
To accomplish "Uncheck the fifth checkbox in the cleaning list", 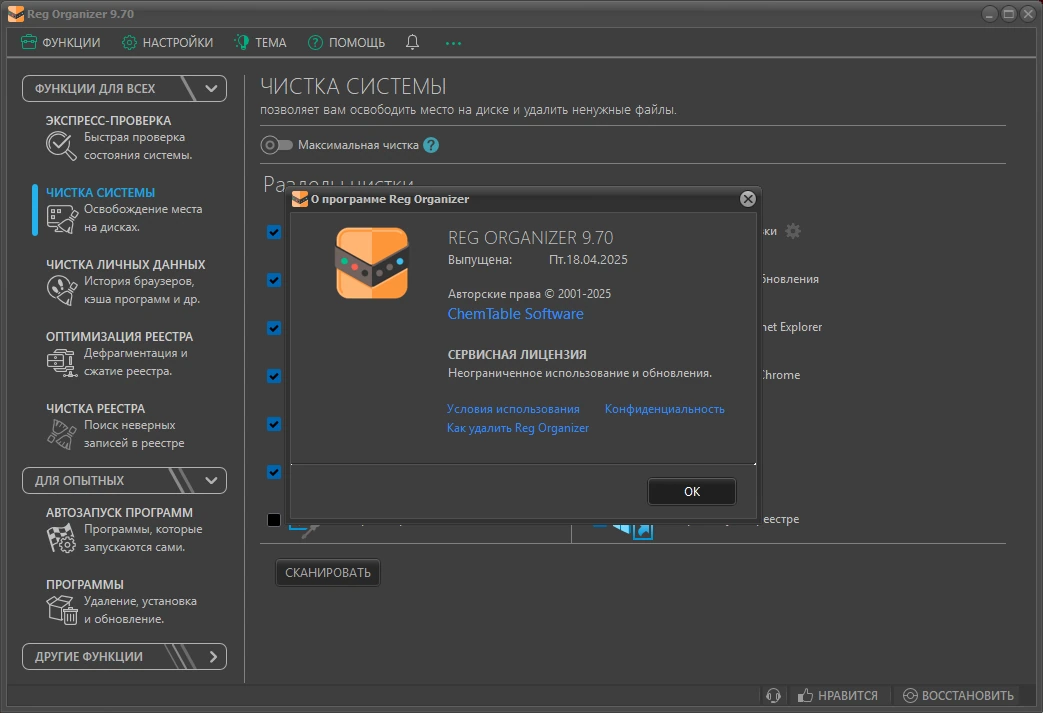I will [x=273, y=424].
